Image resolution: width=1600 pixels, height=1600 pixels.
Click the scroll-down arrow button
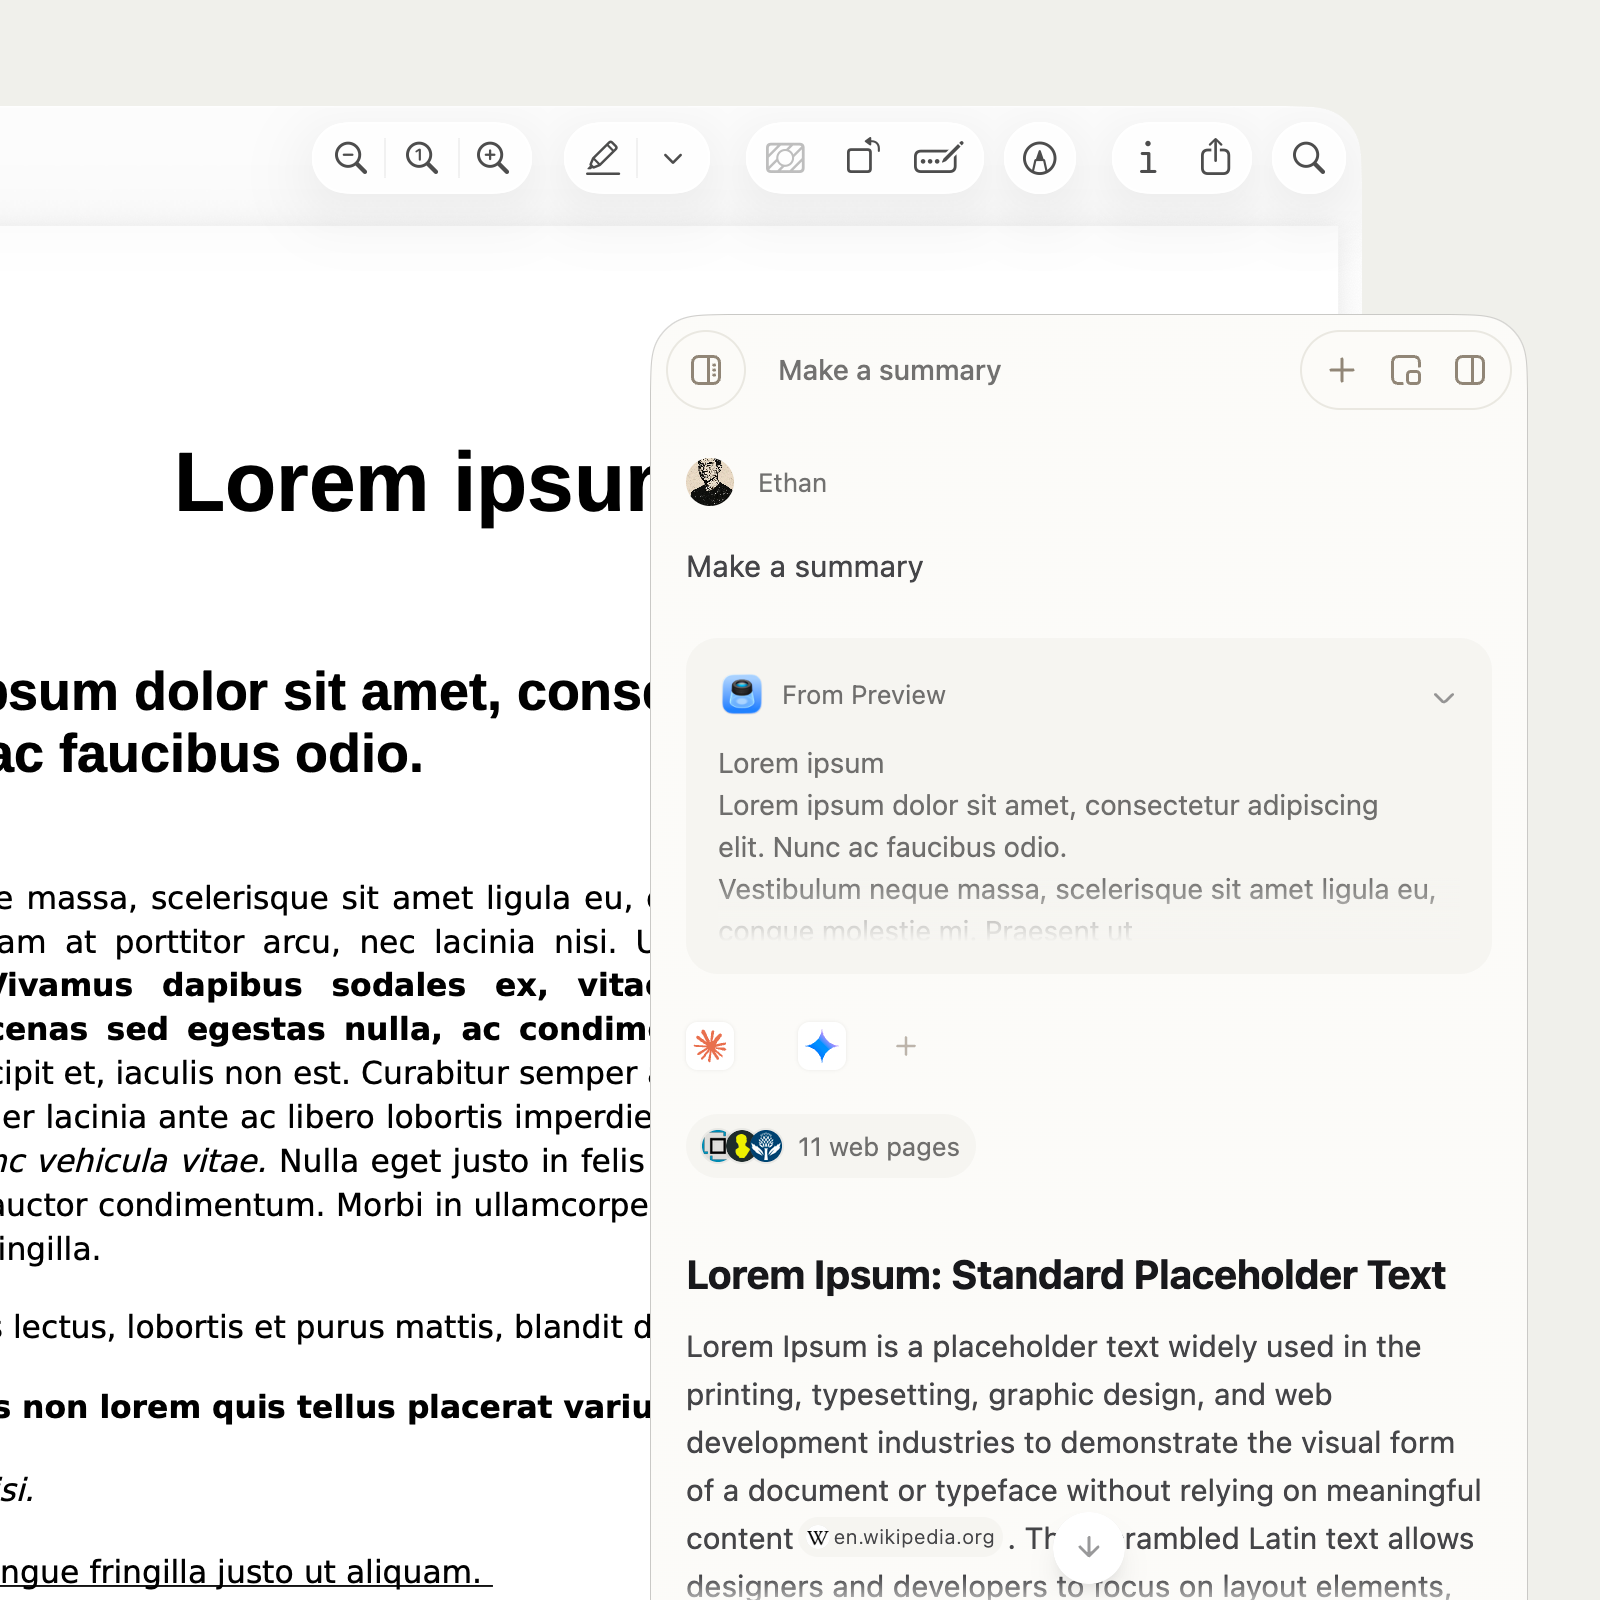(x=1087, y=1547)
